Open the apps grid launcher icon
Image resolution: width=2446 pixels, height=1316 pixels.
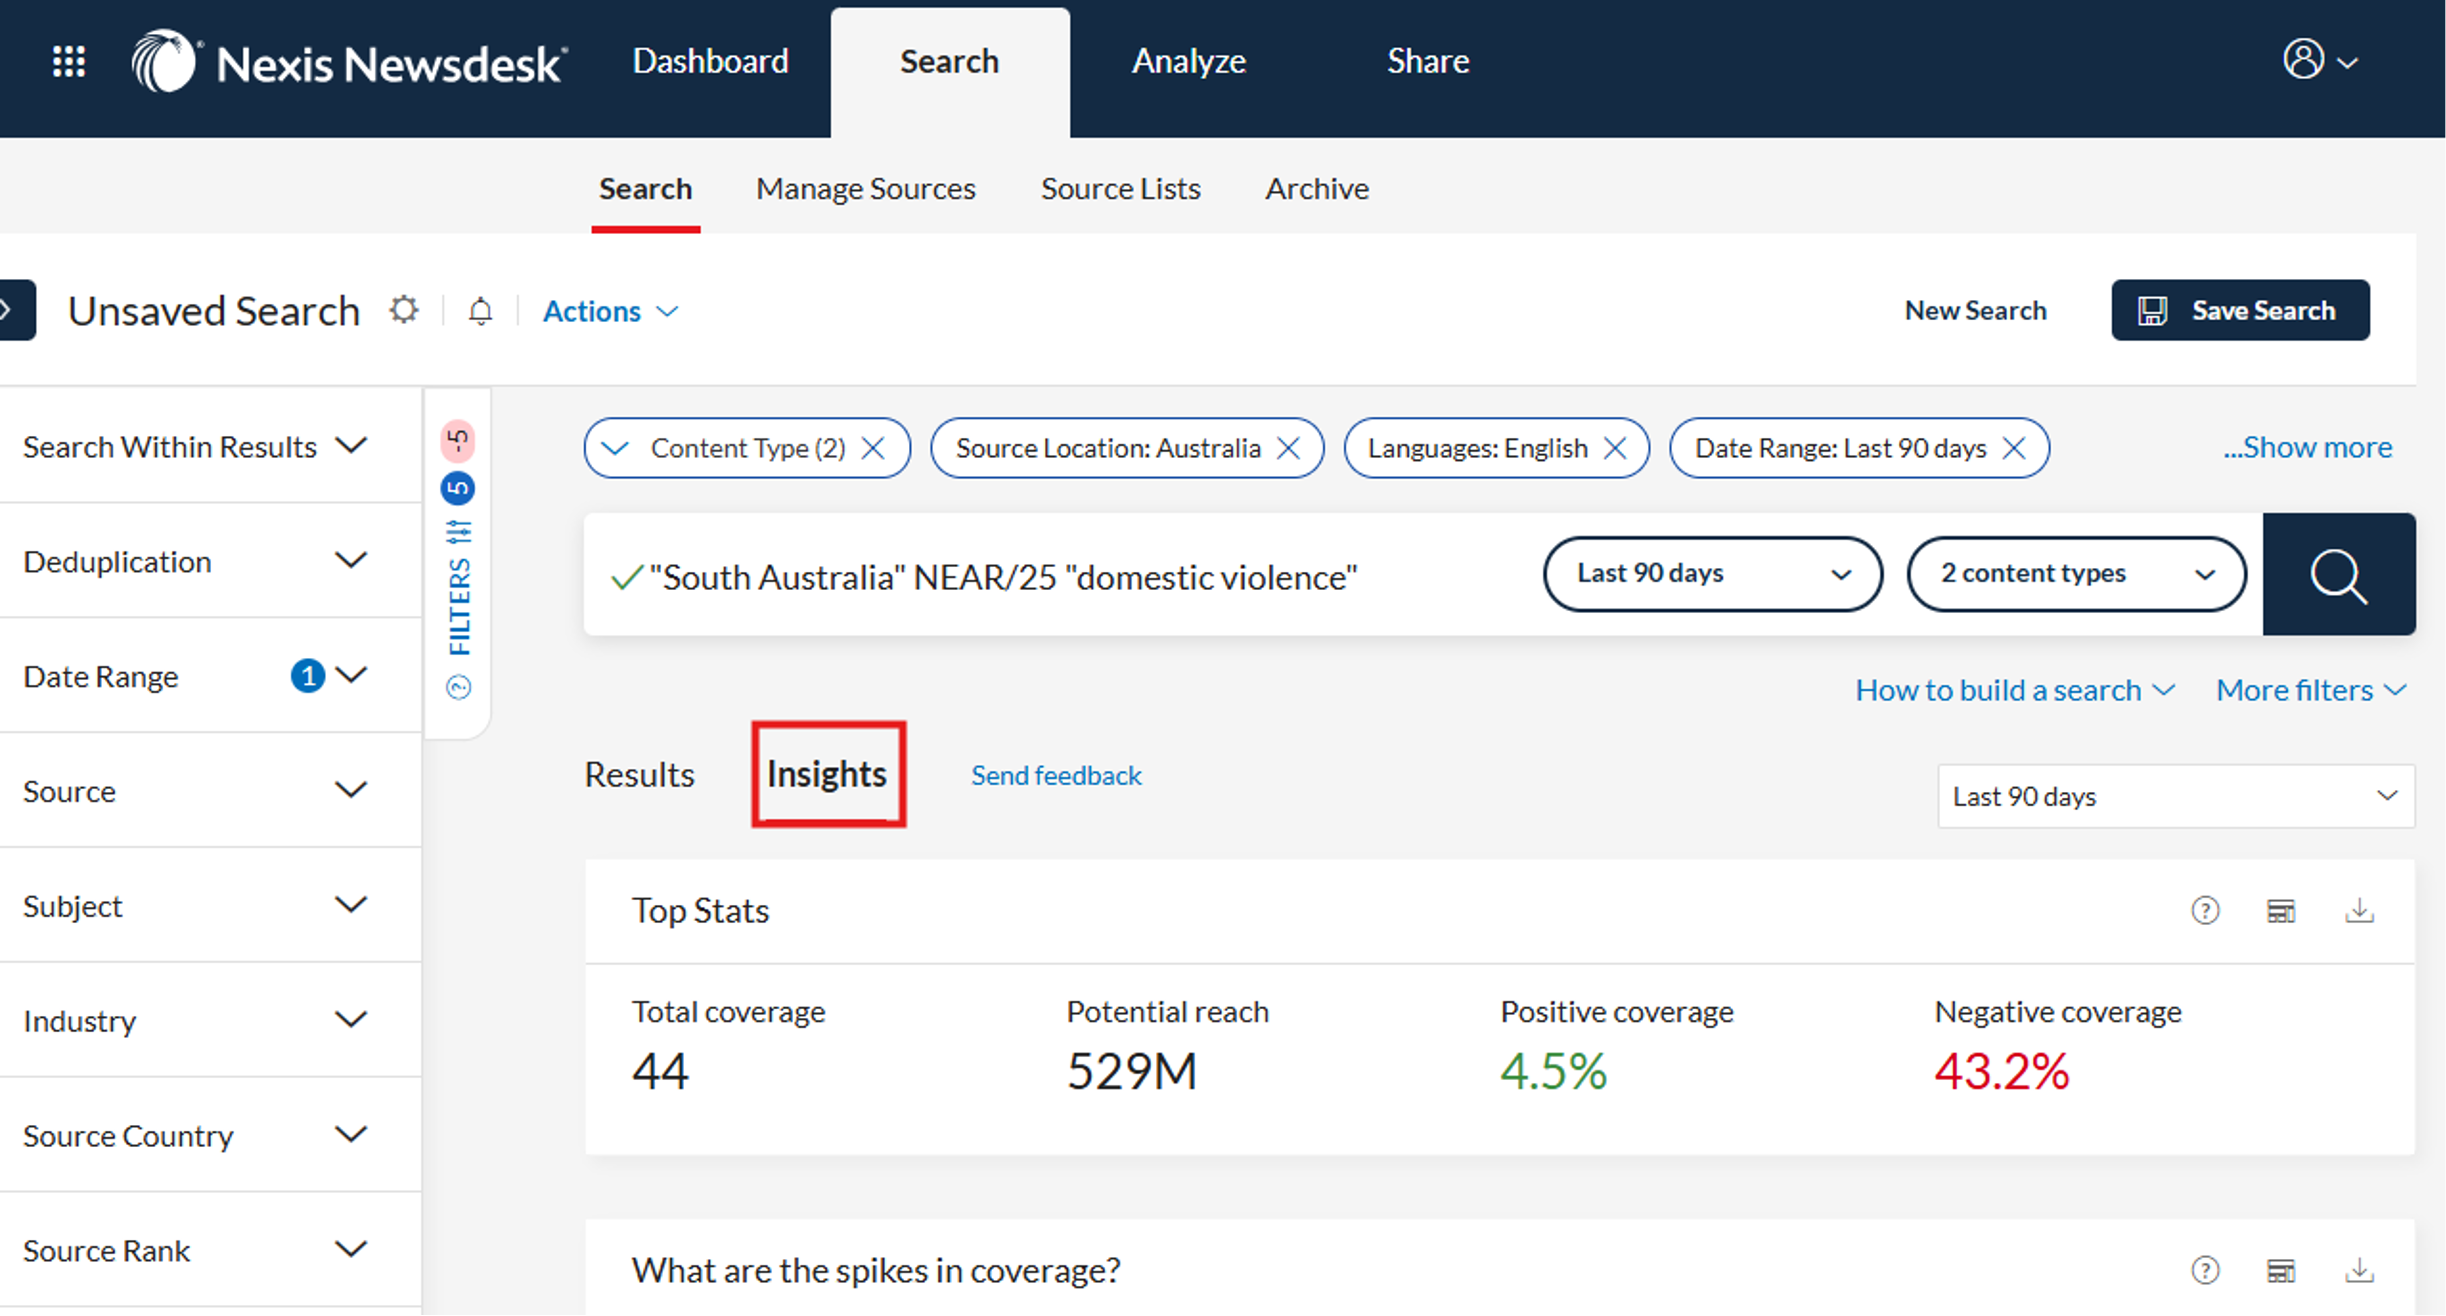click(x=69, y=62)
